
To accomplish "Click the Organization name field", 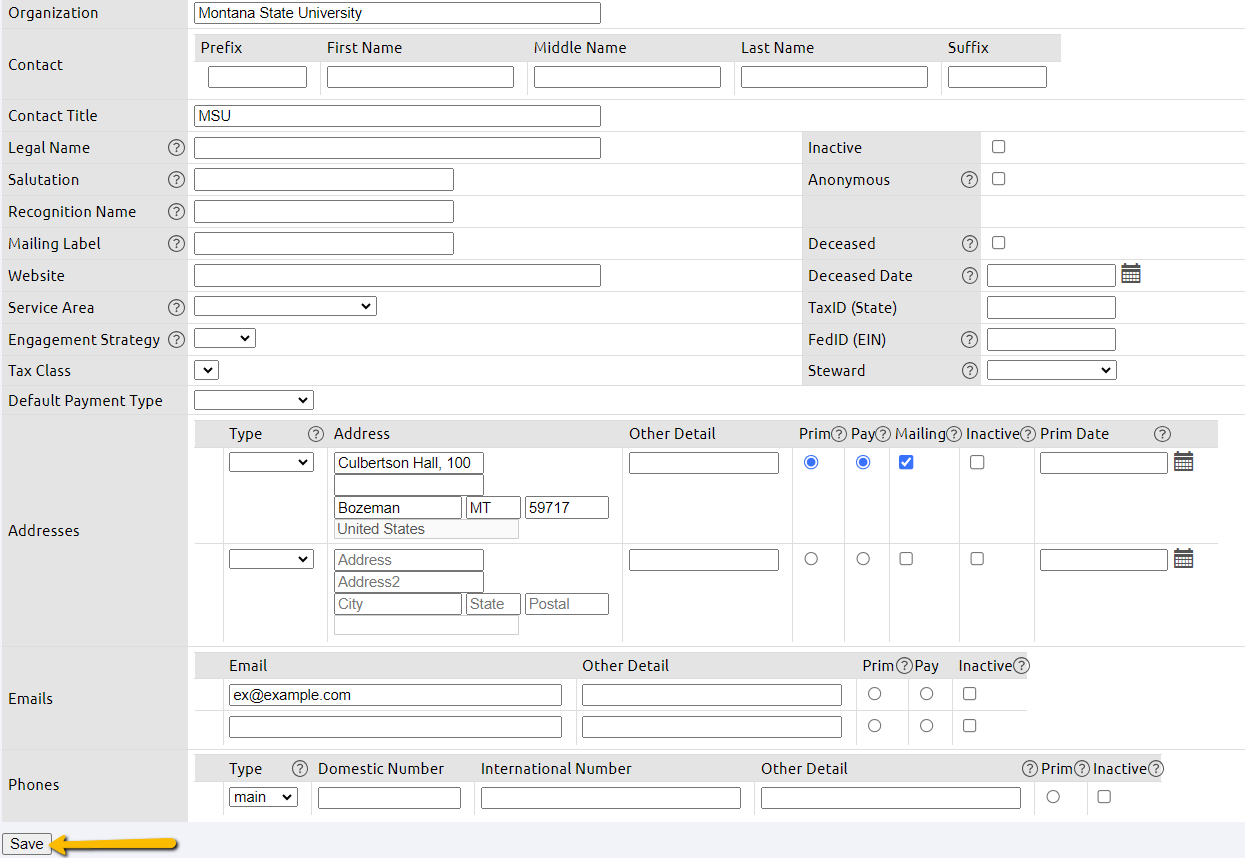I will (x=397, y=13).
